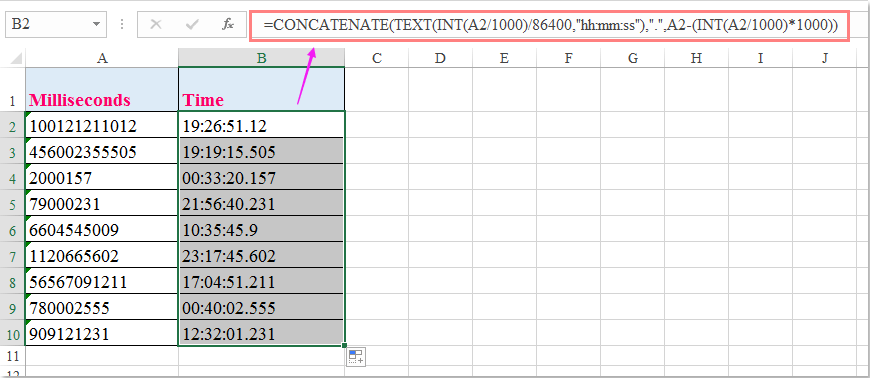The image size is (870, 378).
Task: Click the green error indicator on cell A2
Action: click(x=28, y=114)
